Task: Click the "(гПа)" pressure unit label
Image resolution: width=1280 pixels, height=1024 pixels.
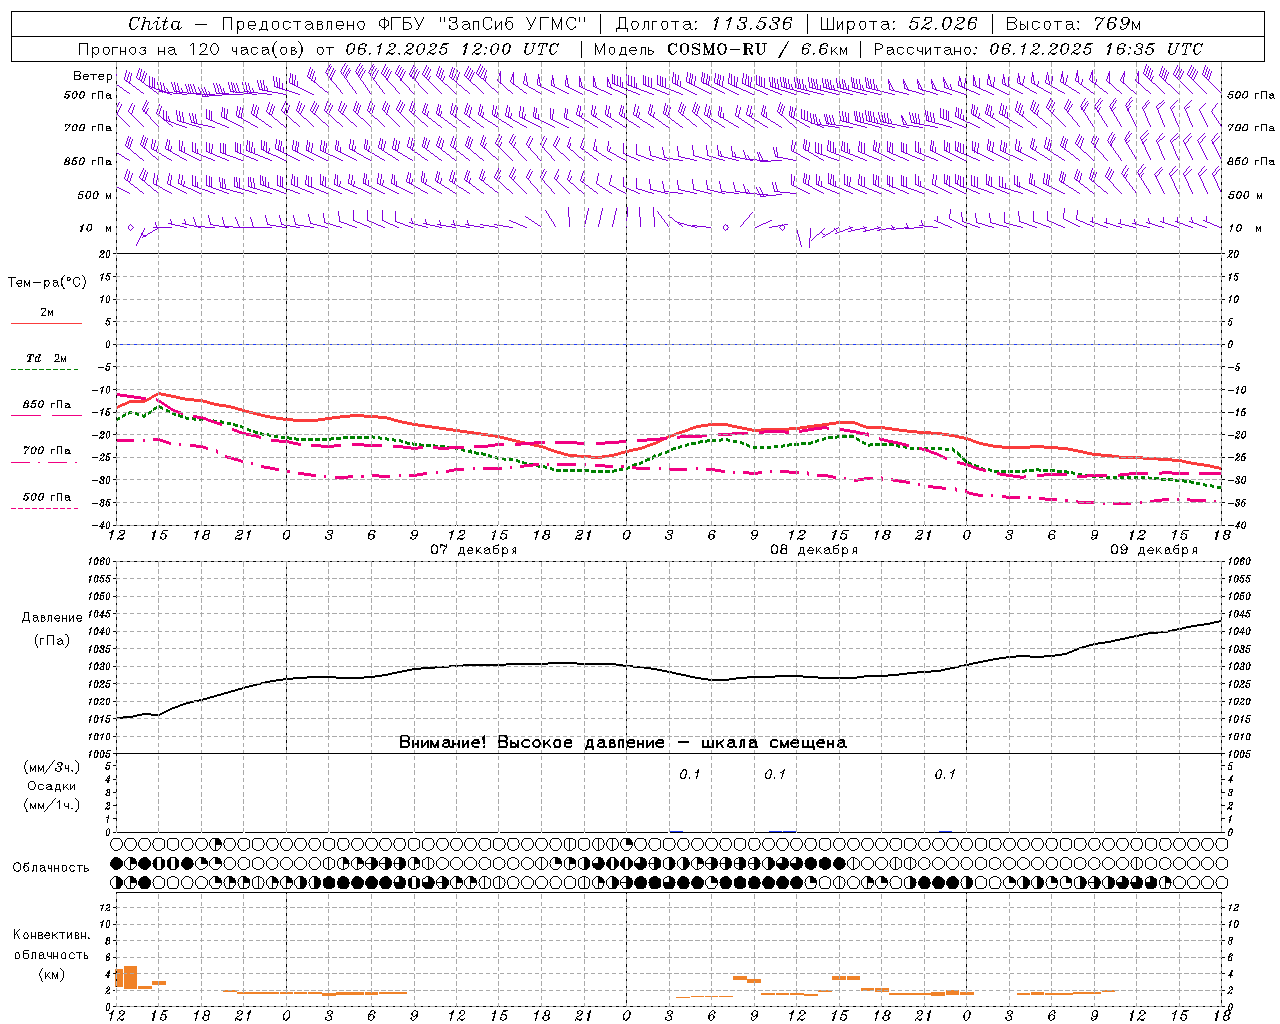Action: click(x=51, y=641)
